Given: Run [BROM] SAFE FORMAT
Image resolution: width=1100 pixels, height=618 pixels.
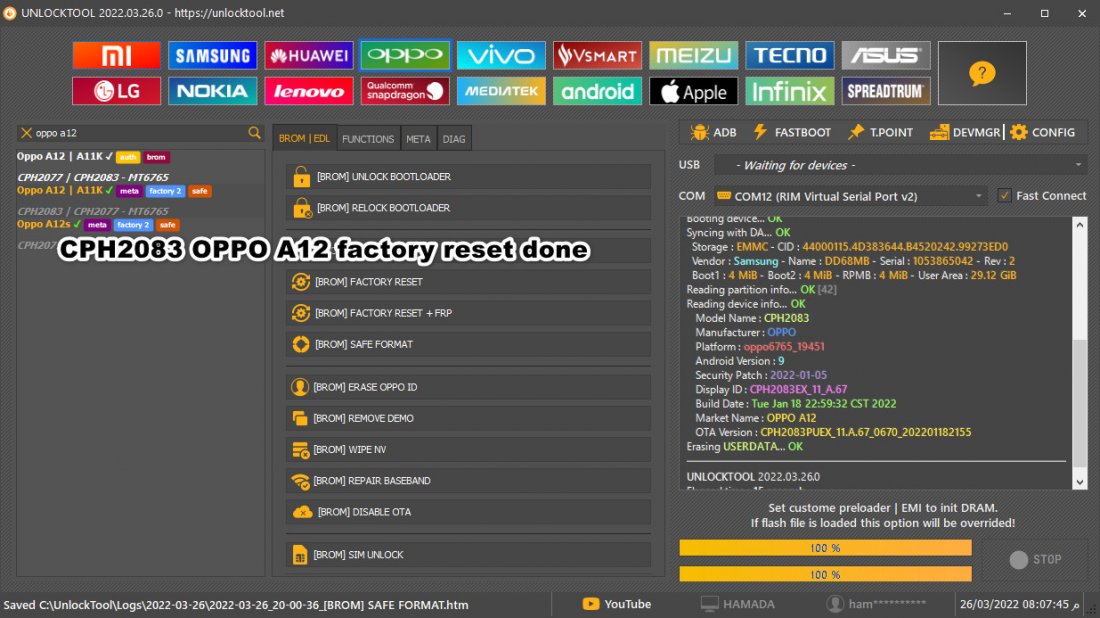Looking at the screenshot, I should point(468,344).
